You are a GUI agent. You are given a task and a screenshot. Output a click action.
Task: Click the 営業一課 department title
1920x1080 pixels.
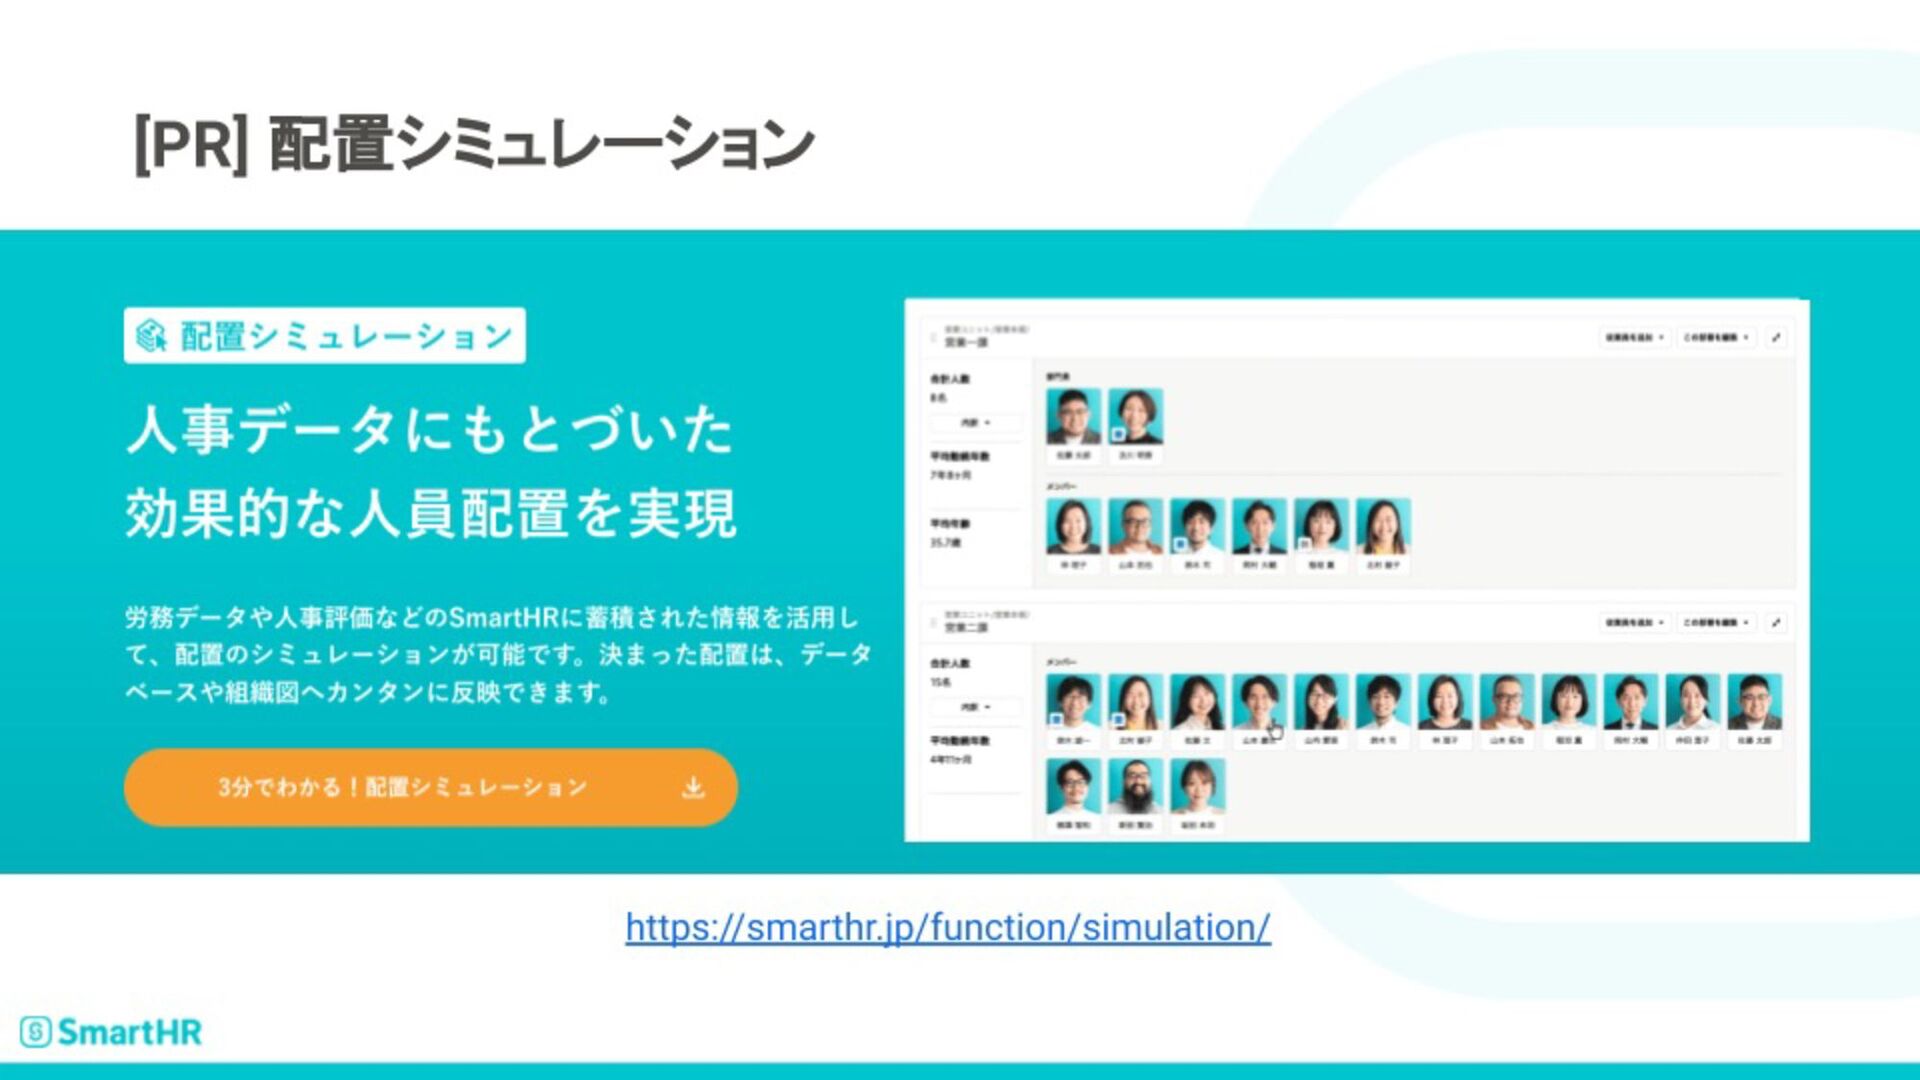pos(966,343)
